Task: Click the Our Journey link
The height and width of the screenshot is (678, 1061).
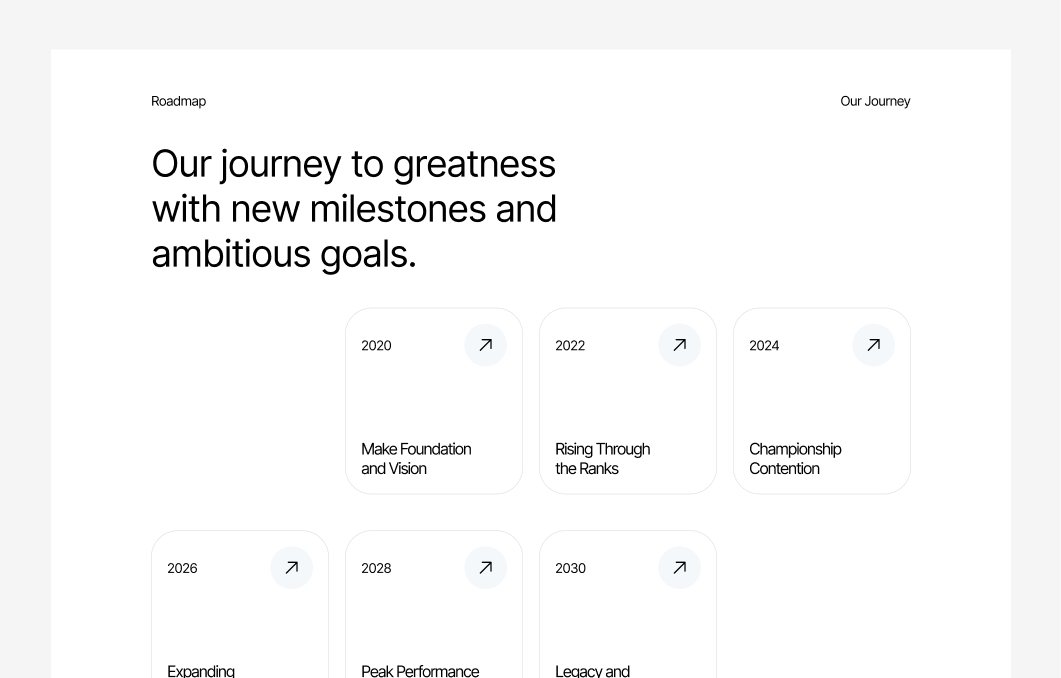Action: click(875, 101)
